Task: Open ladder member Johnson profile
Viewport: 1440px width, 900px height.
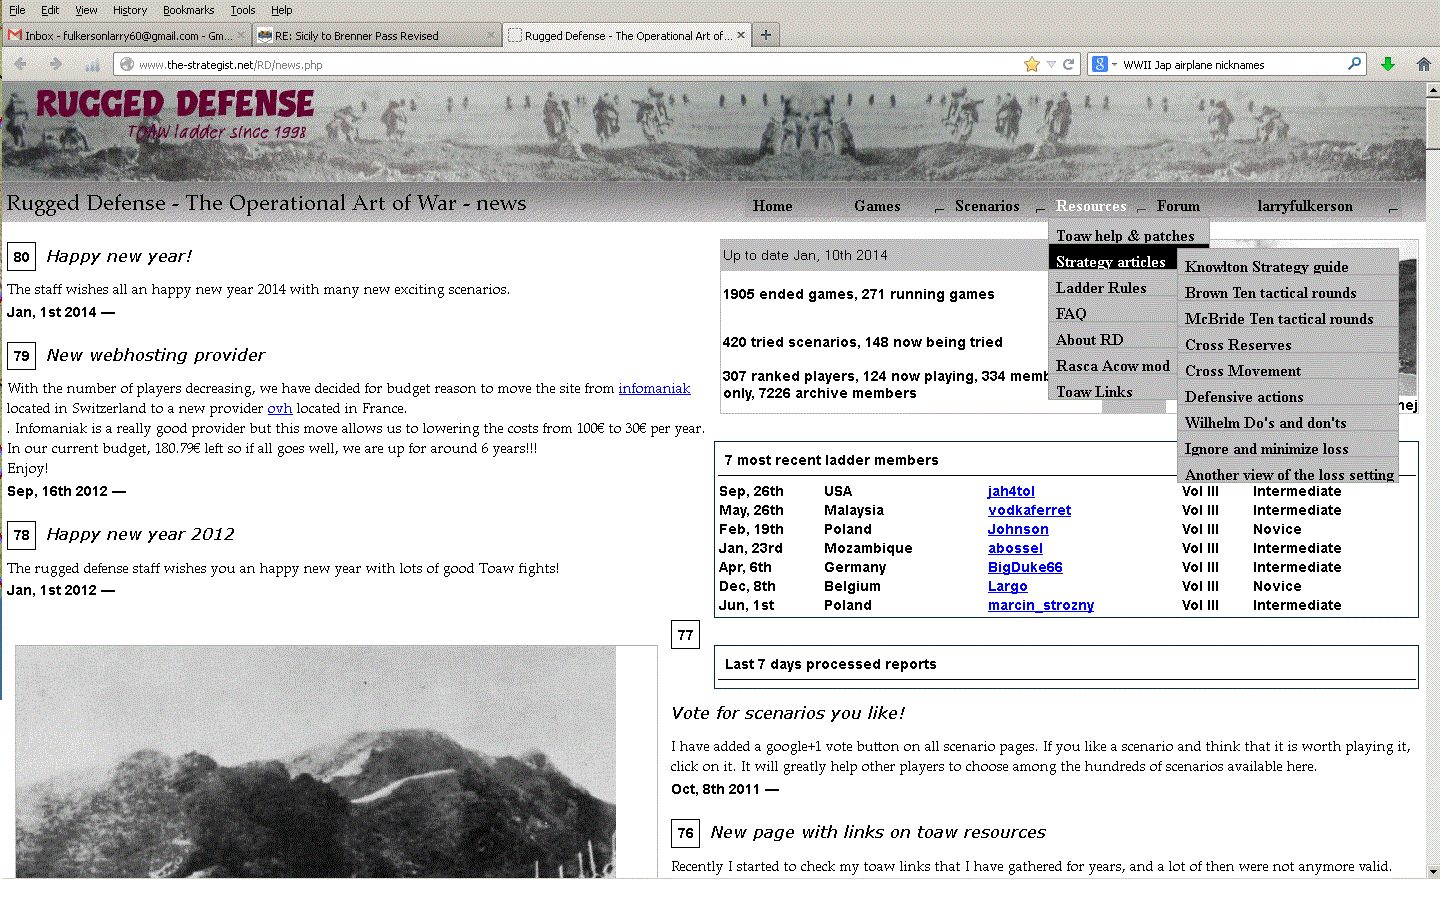Action: coord(1018,529)
